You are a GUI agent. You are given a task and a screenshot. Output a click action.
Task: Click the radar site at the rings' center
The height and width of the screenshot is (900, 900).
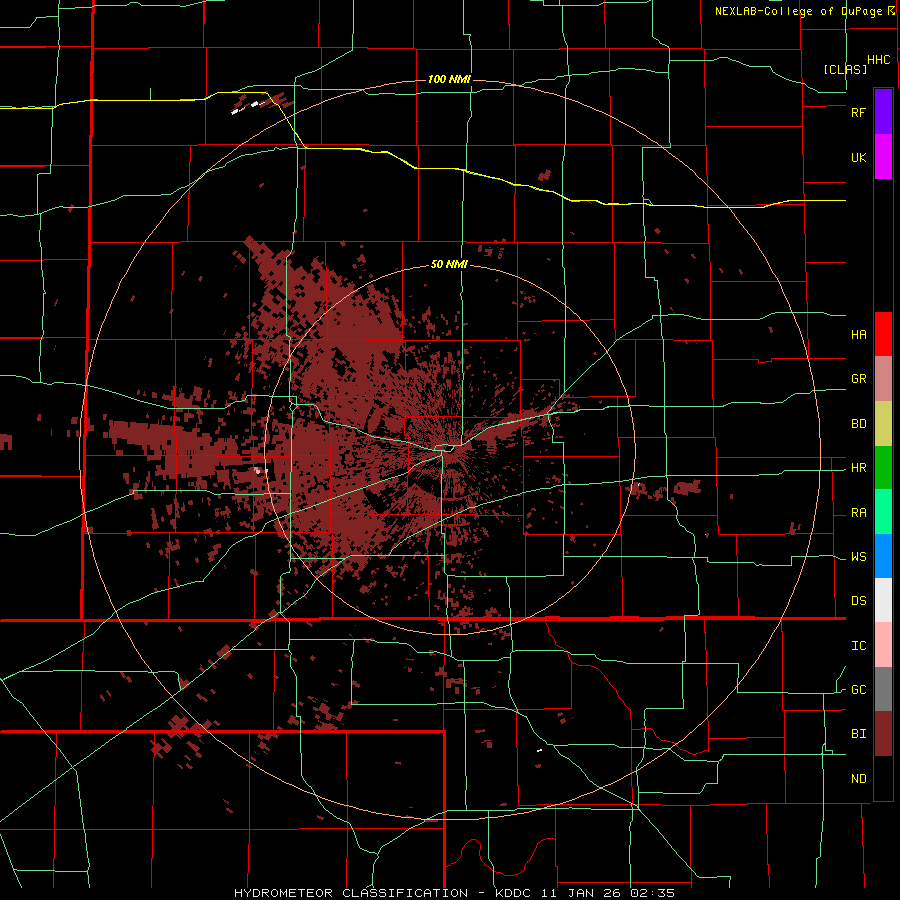click(x=449, y=449)
